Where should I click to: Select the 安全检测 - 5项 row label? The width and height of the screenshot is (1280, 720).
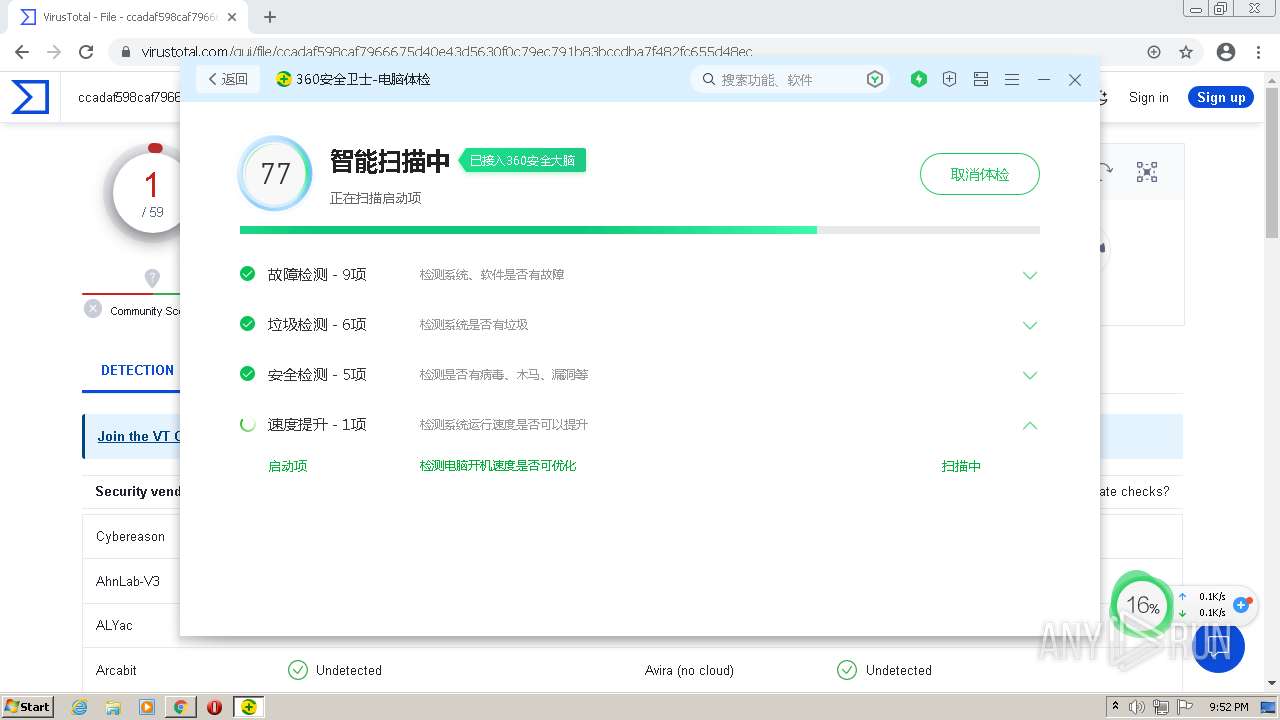click(x=317, y=374)
